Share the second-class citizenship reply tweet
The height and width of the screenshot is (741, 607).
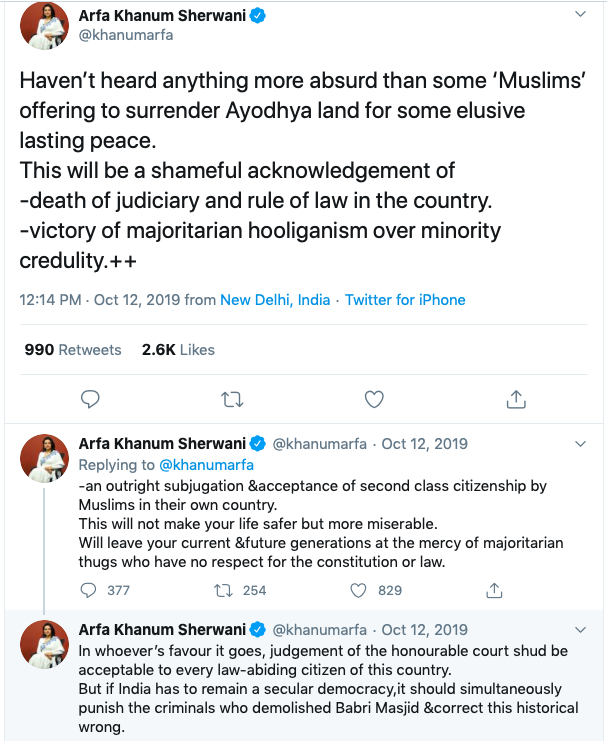coord(492,590)
